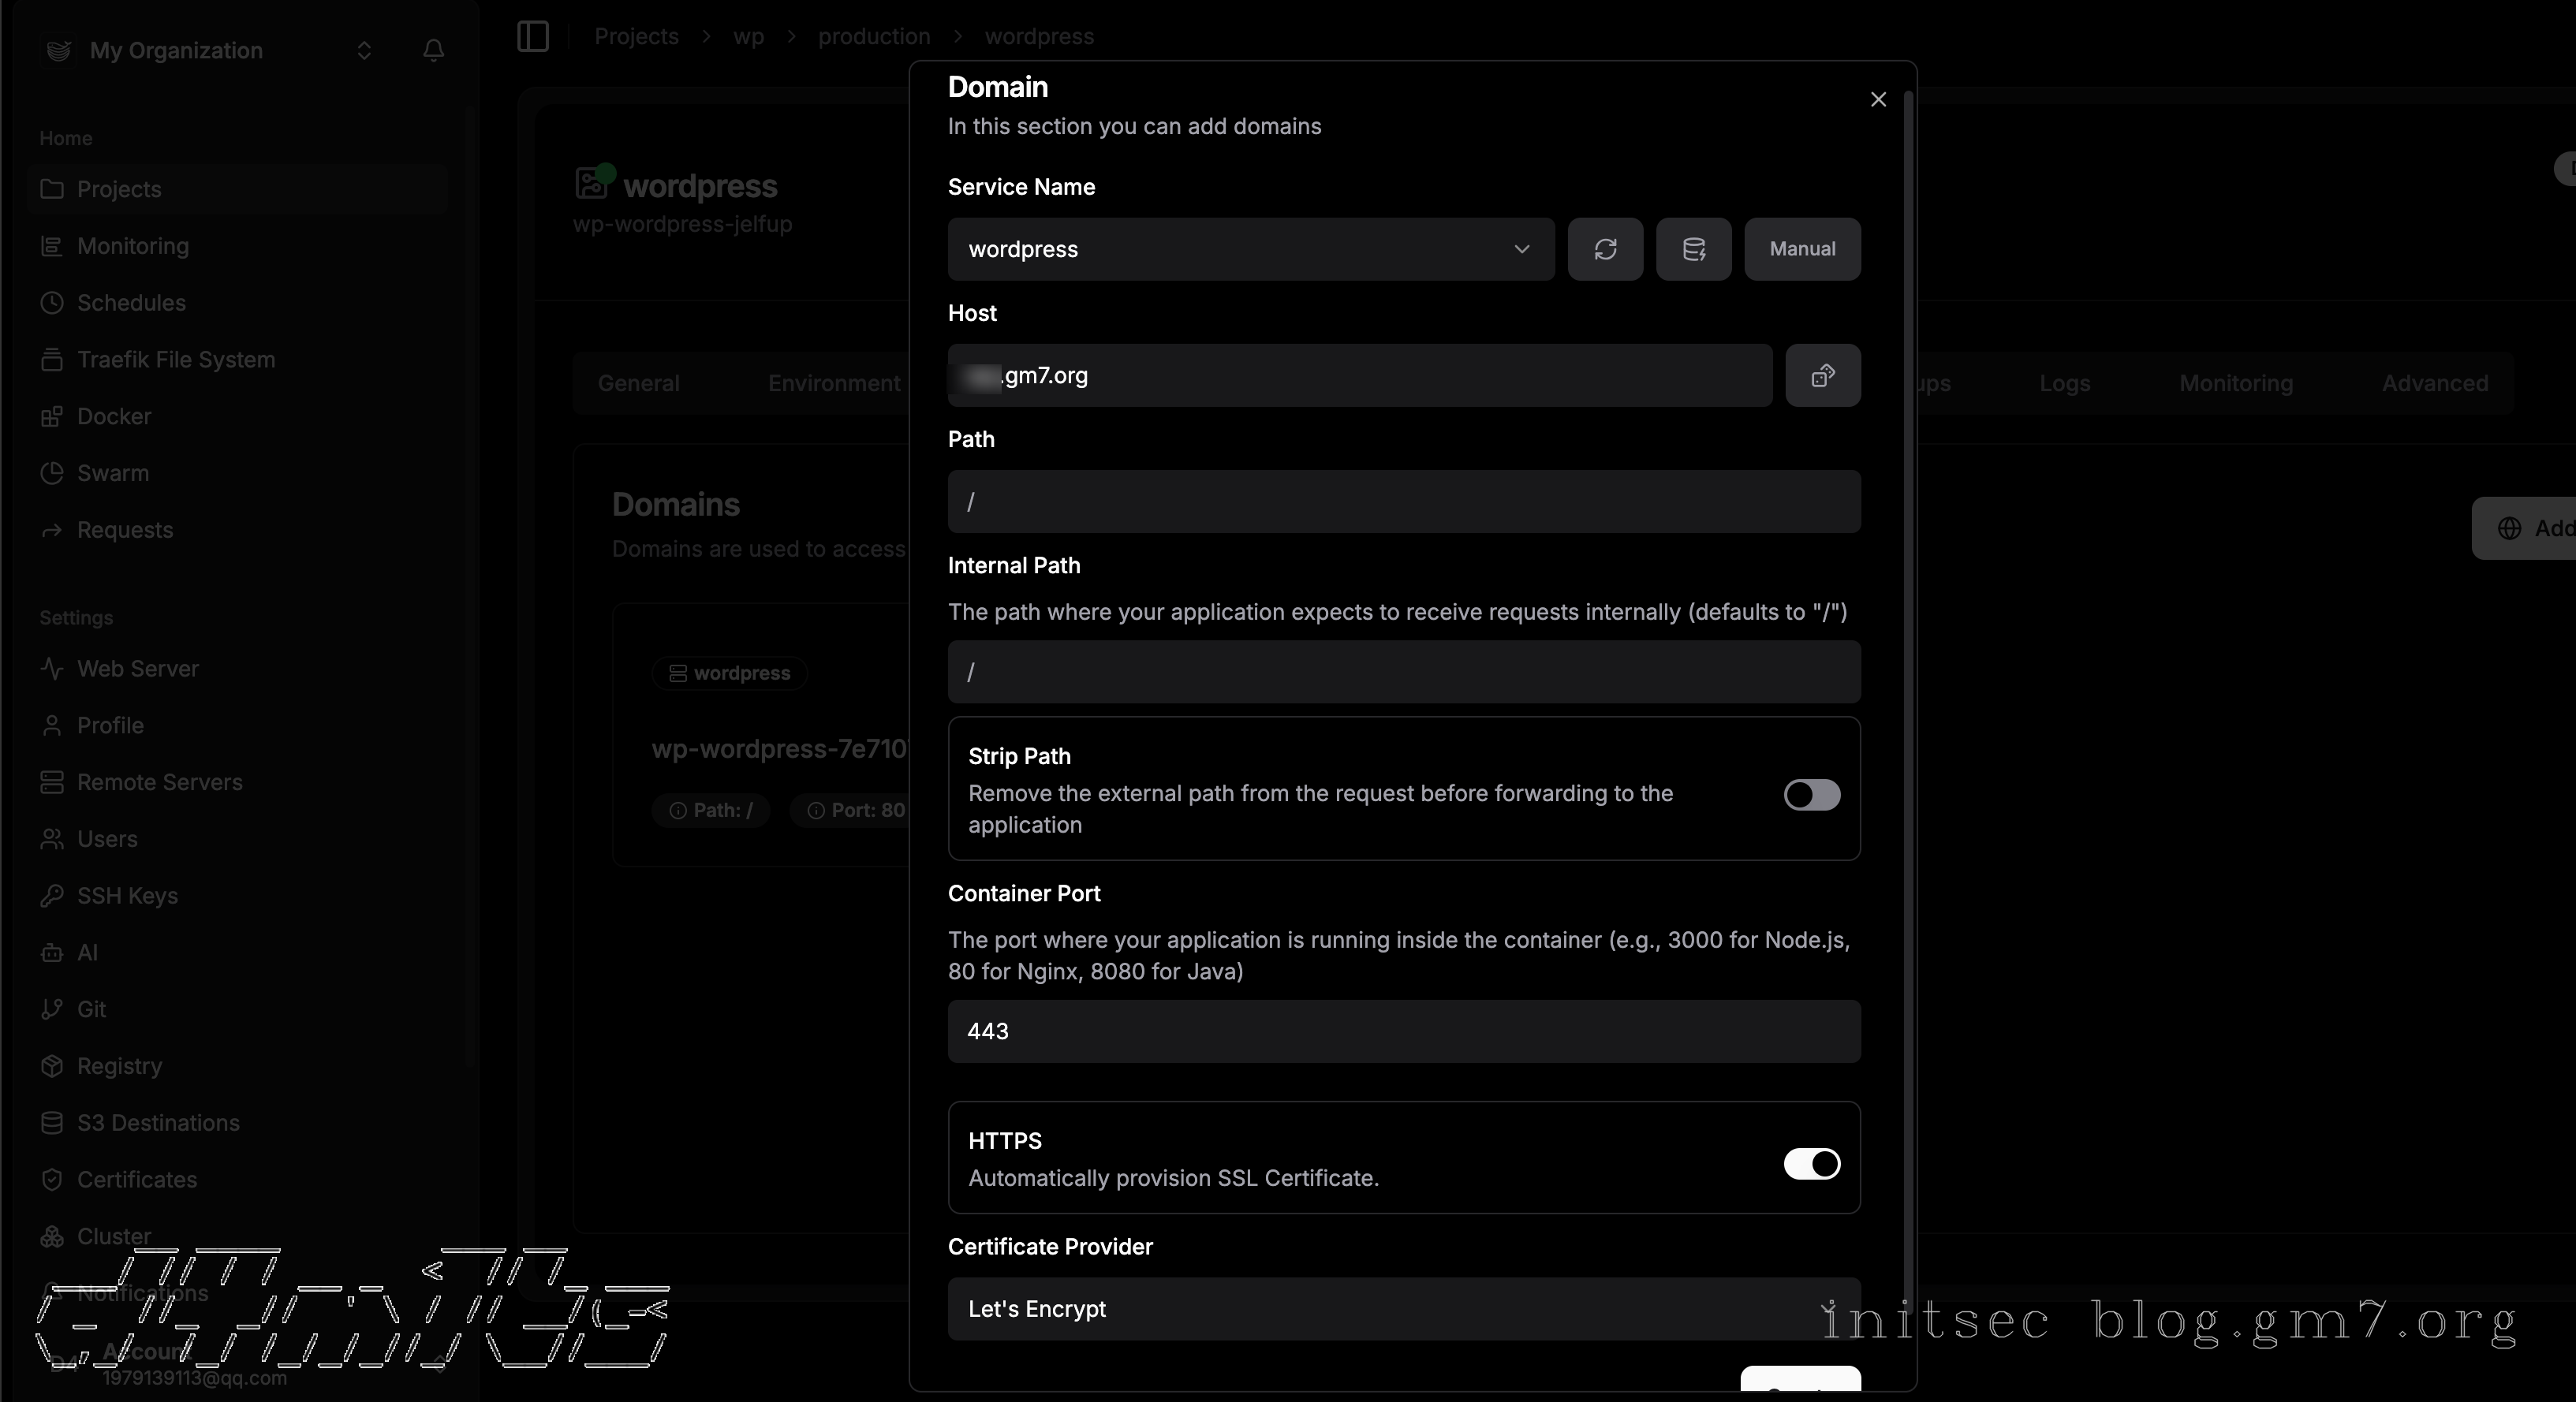Click the generate domain dice icon
The height and width of the screenshot is (1402, 2576).
pos(1822,376)
